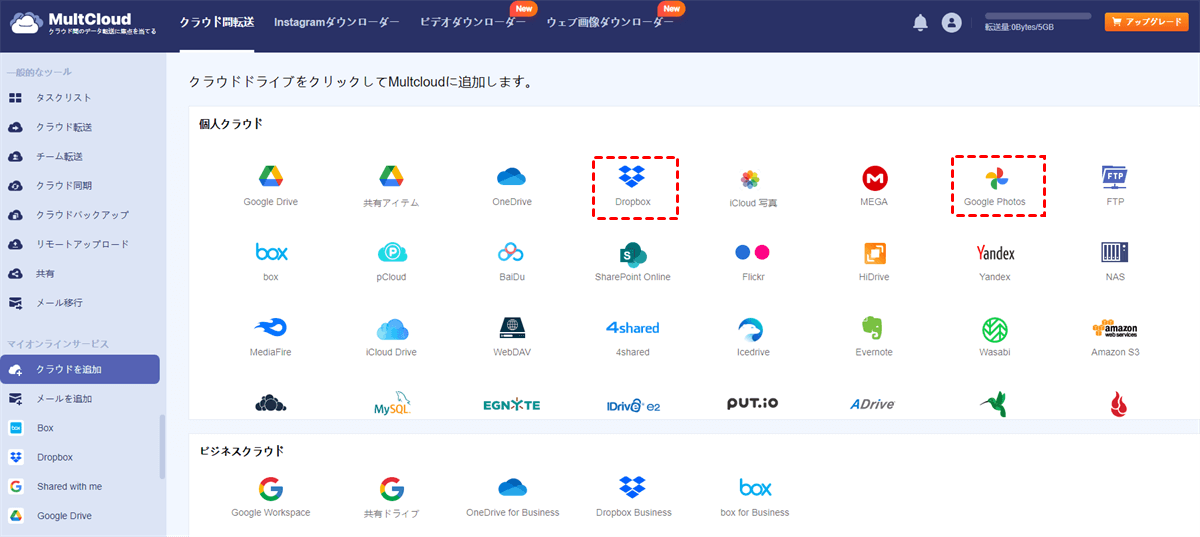Select MySQL database icon
The image size is (1200, 537).
point(393,404)
